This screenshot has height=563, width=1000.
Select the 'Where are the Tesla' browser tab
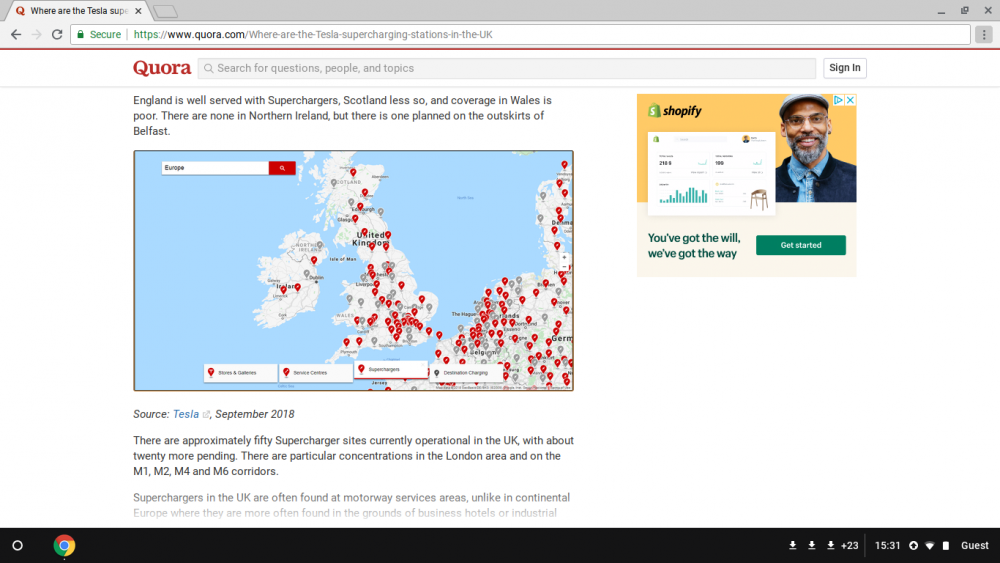coord(78,11)
